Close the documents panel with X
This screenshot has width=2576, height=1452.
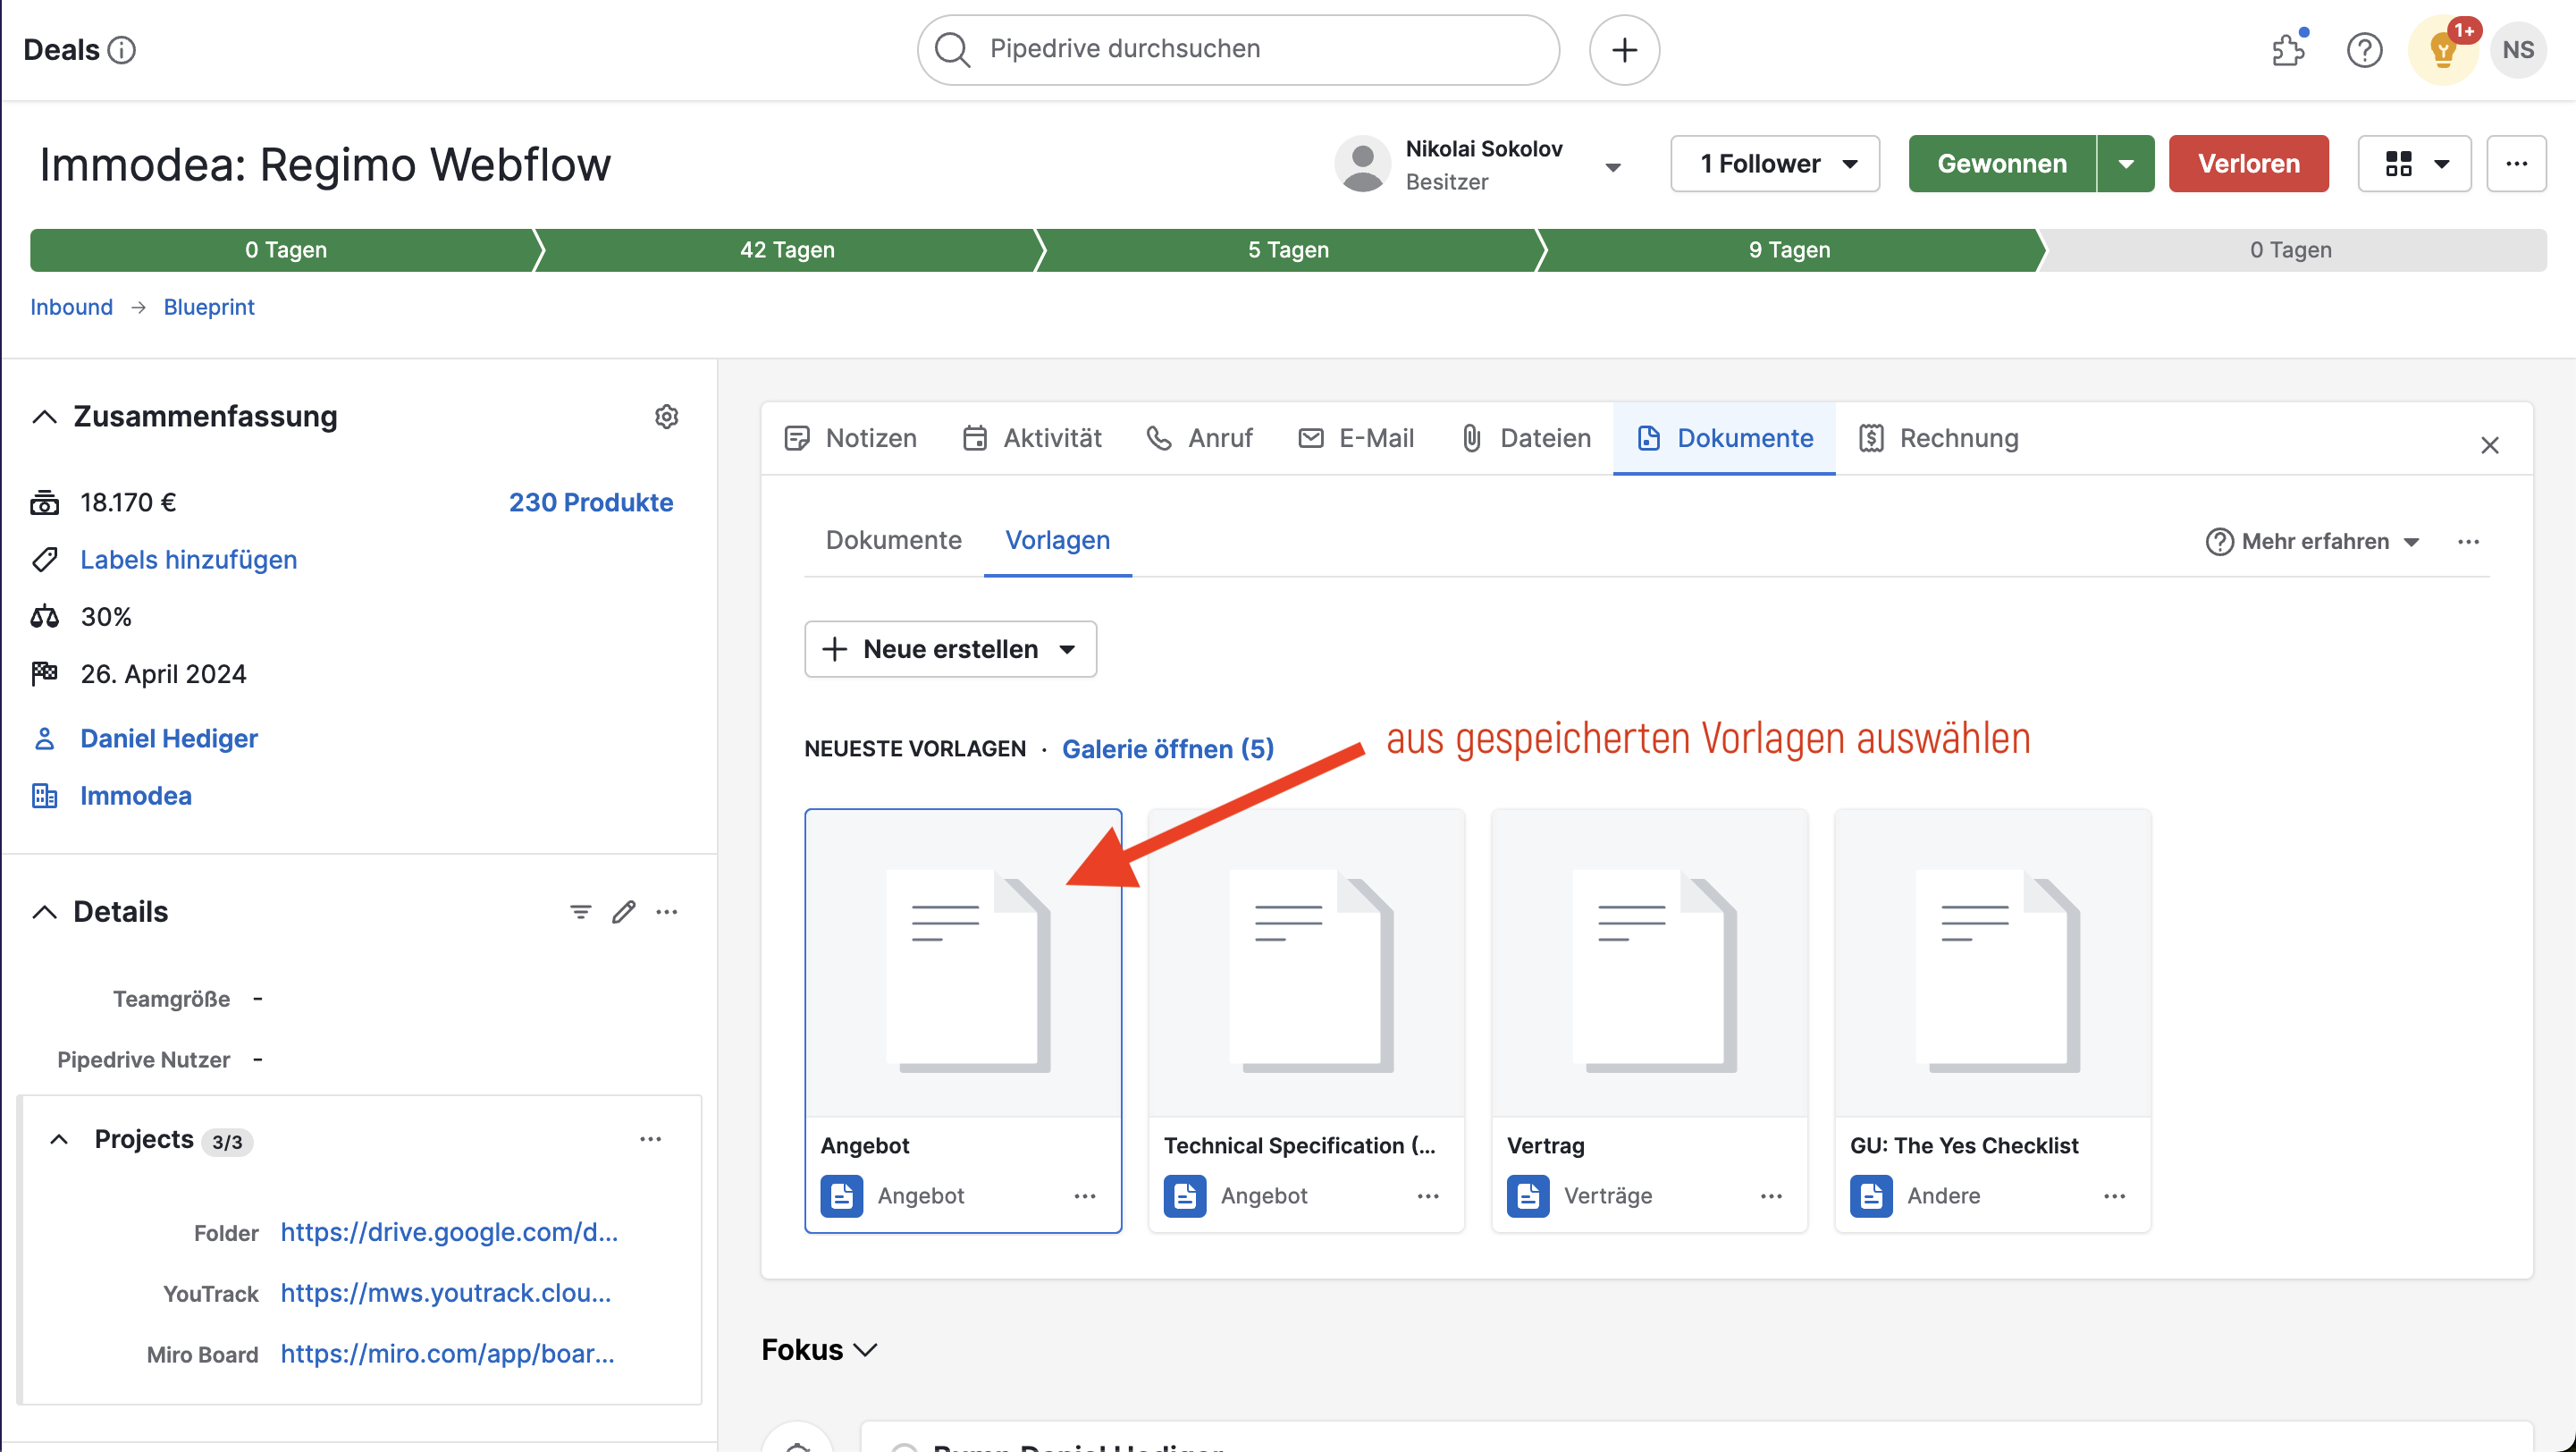(2489, 445)
